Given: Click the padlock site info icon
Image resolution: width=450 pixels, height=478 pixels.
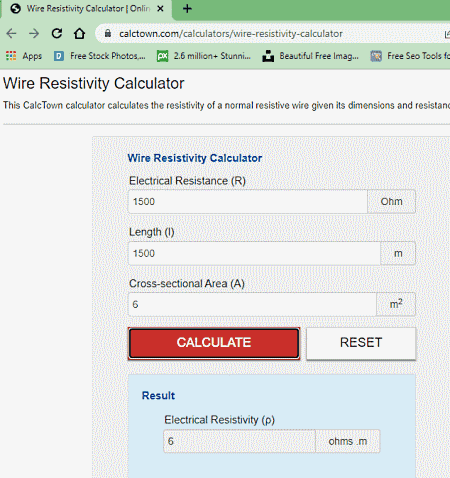Looking at the screenshot, I should point(107,33).
